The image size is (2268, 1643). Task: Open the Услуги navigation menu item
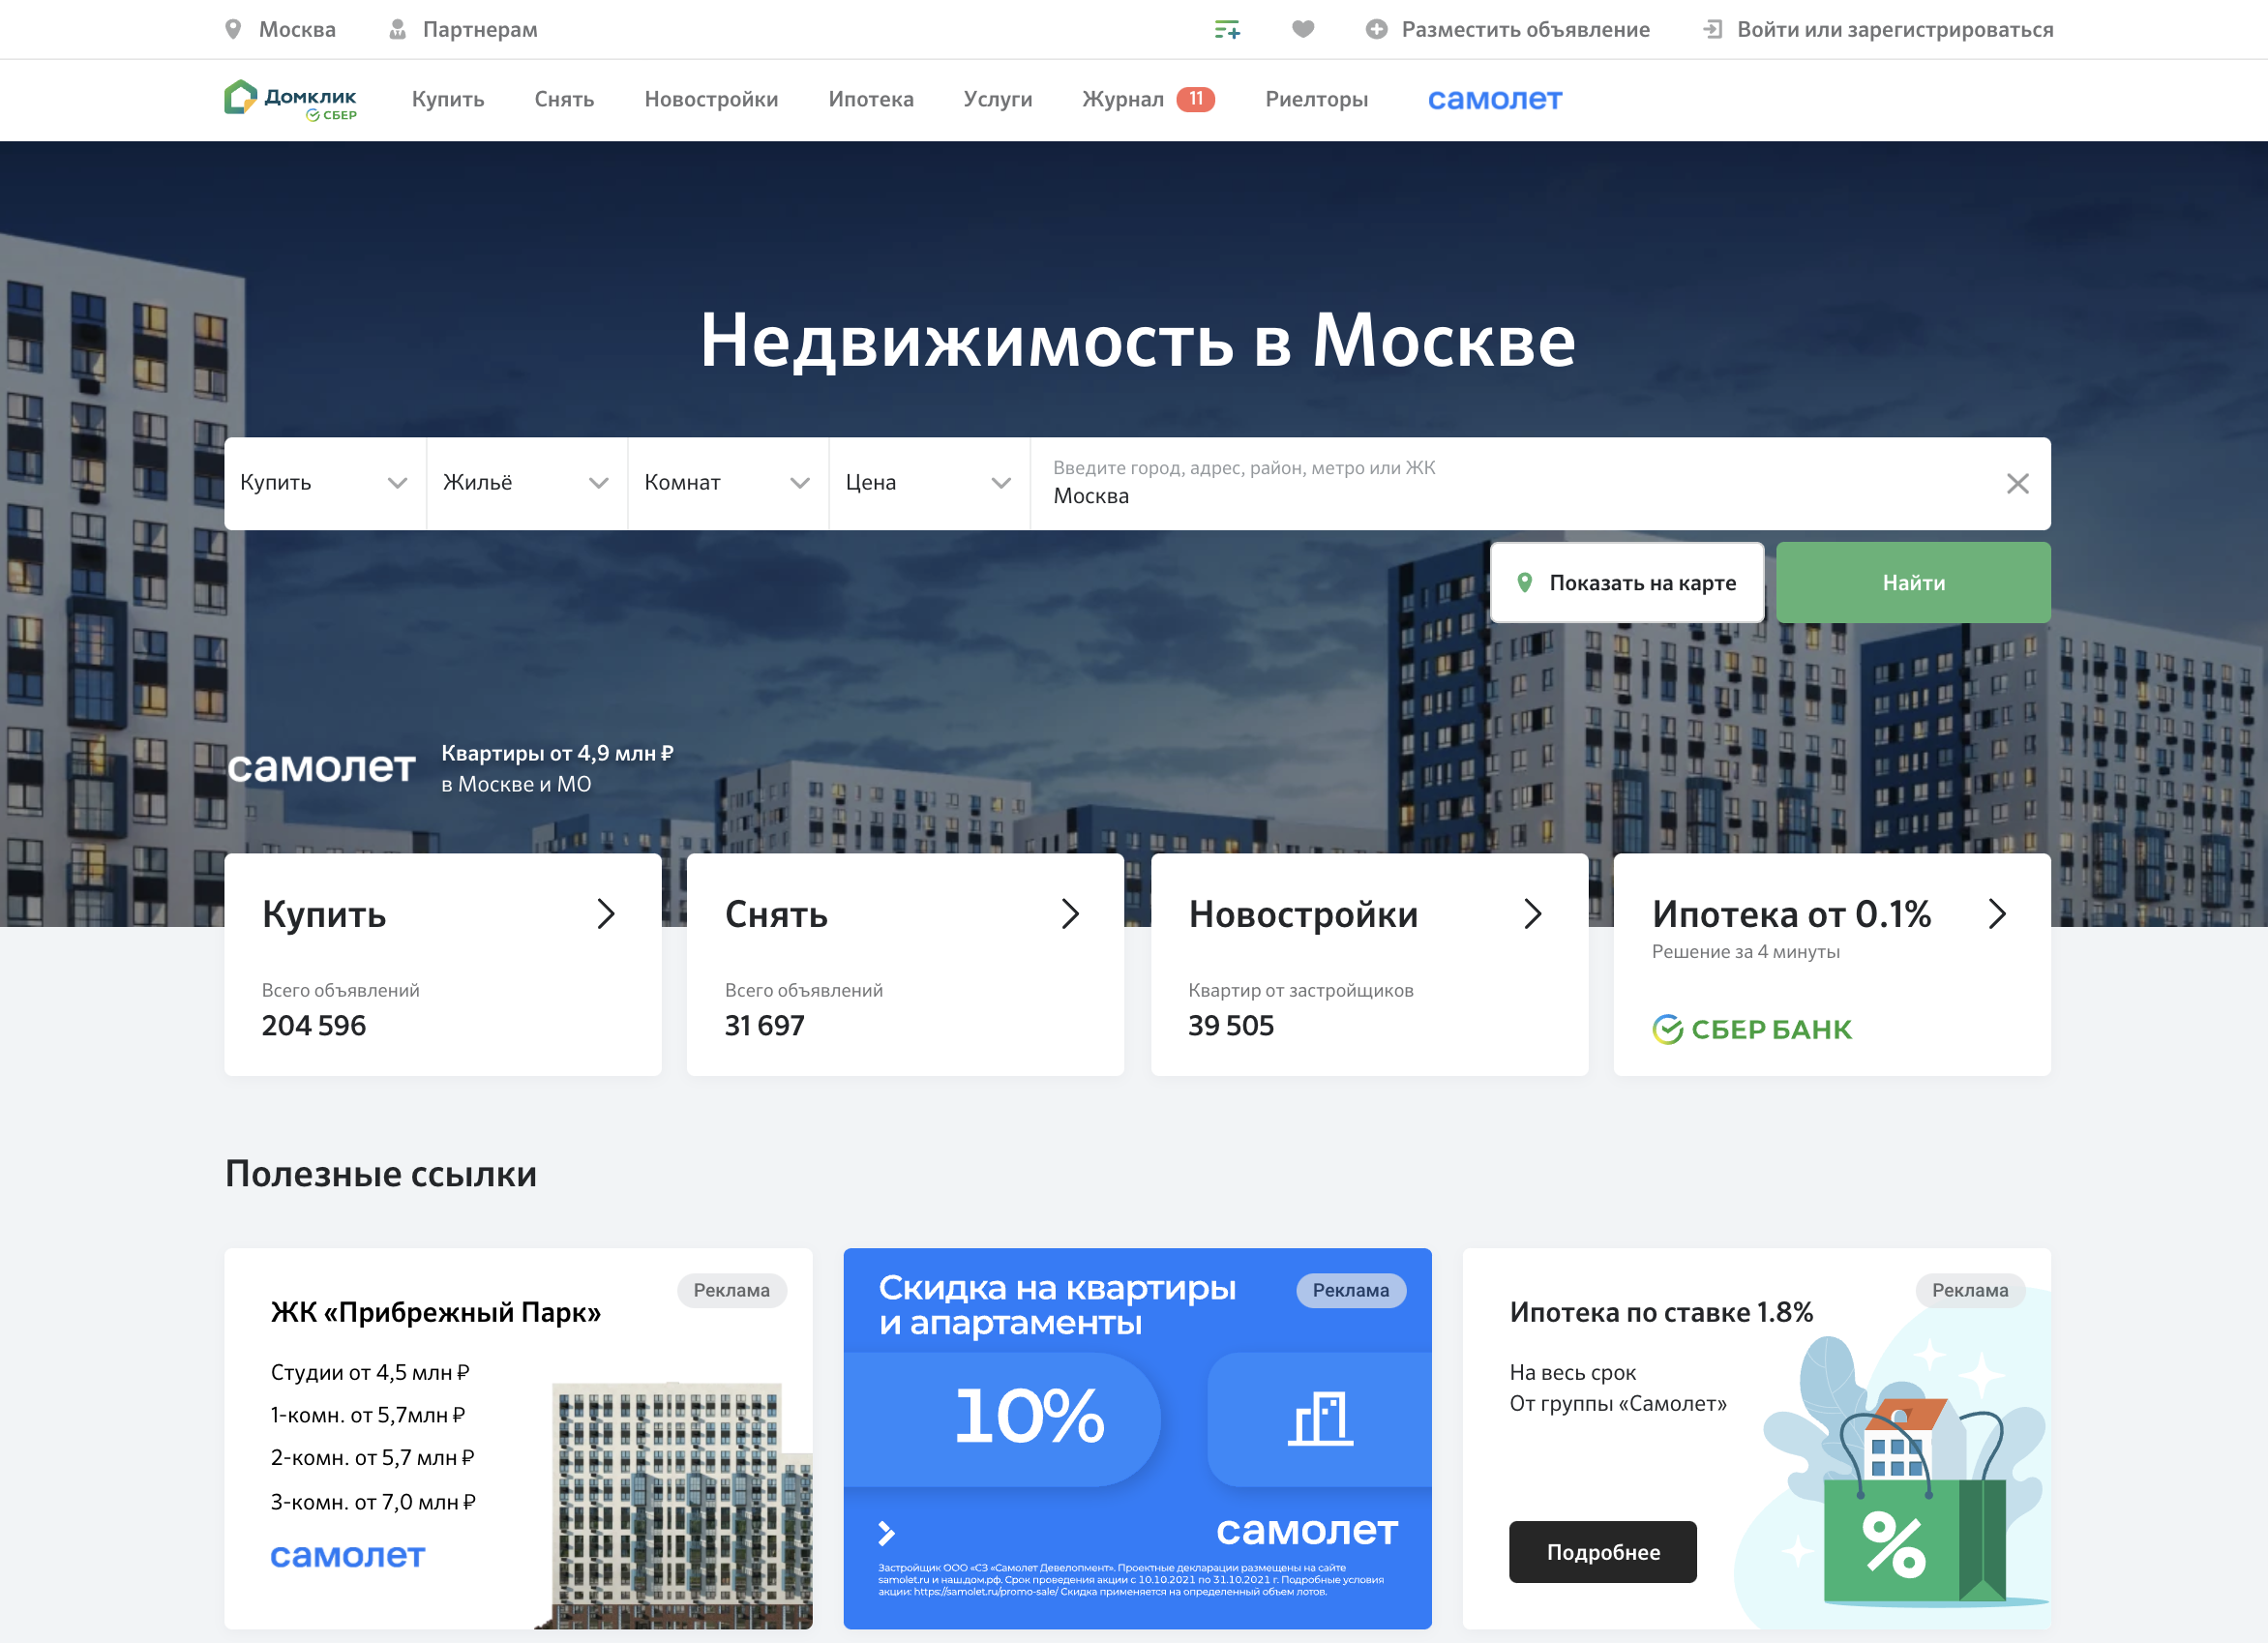coord(998,99)
